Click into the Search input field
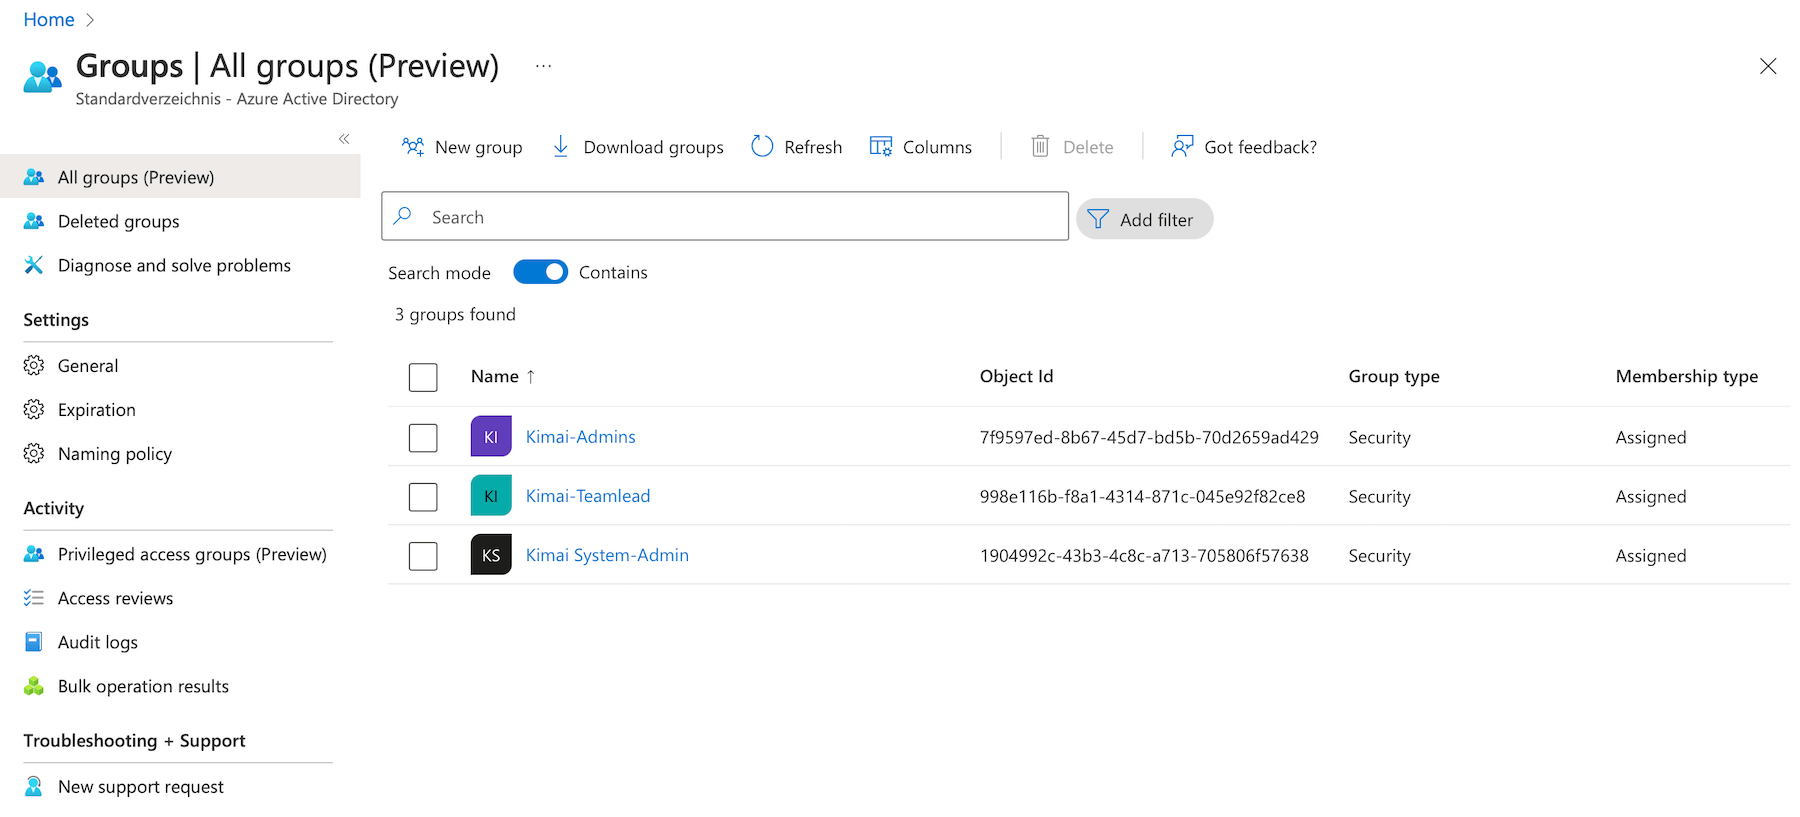Viewport: 1800px width, 817px height. pyautogui.click(x=725, y=216)
